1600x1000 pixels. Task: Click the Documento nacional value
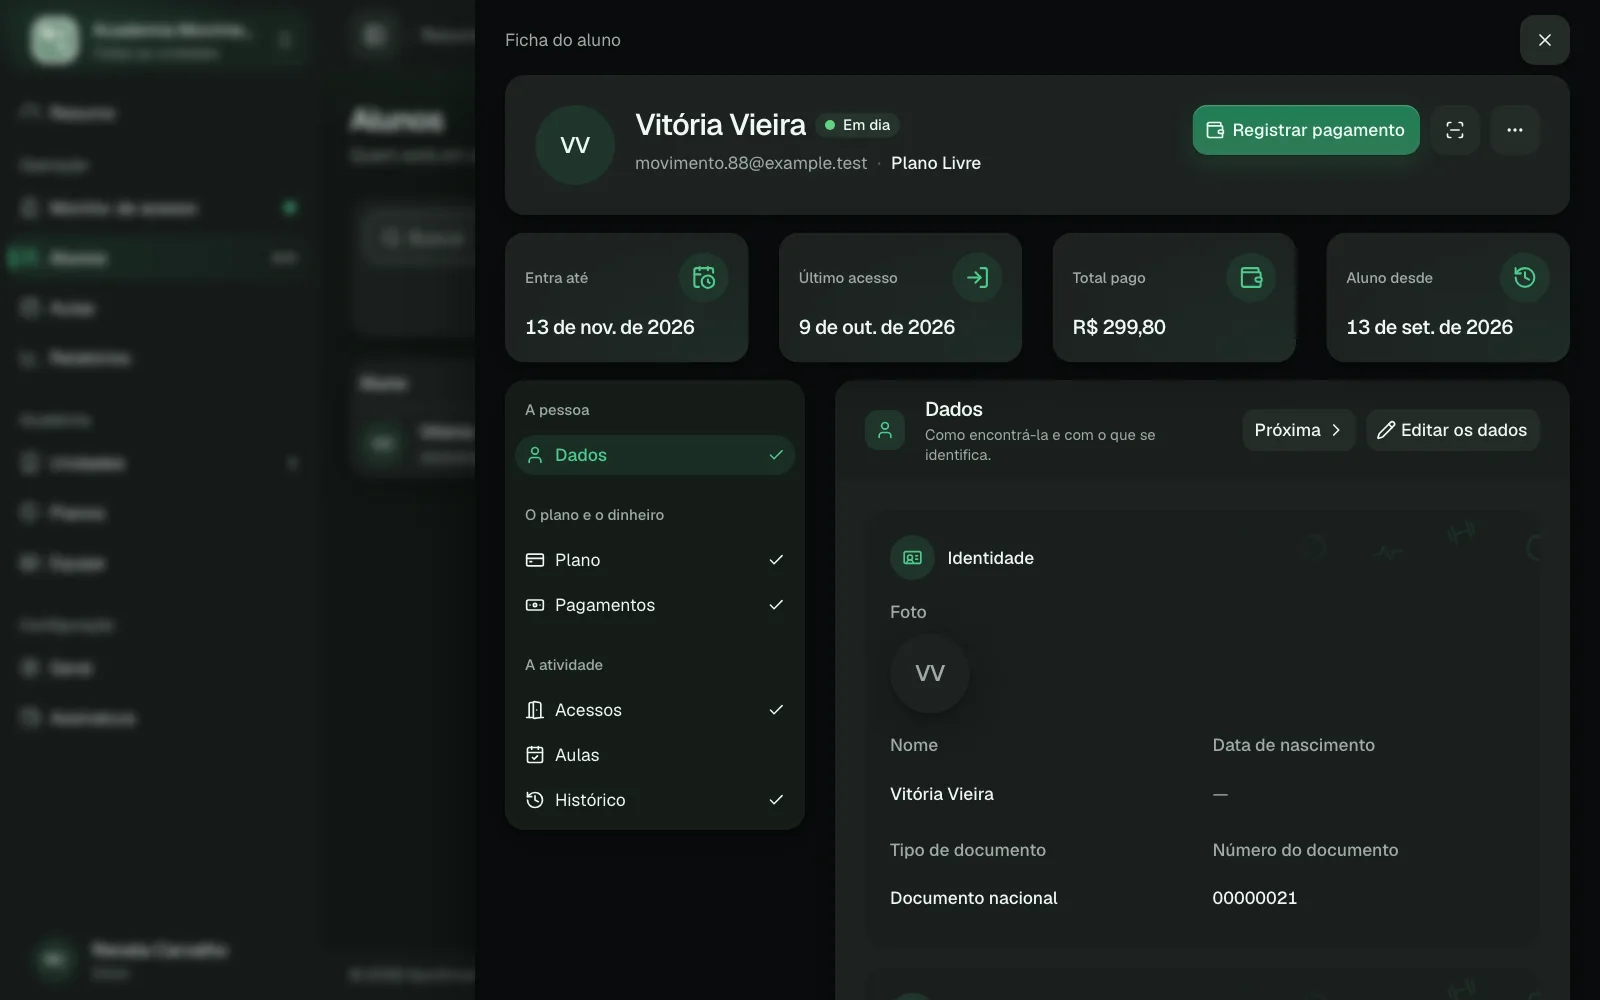pyautogui.click(x=974, y=898)
